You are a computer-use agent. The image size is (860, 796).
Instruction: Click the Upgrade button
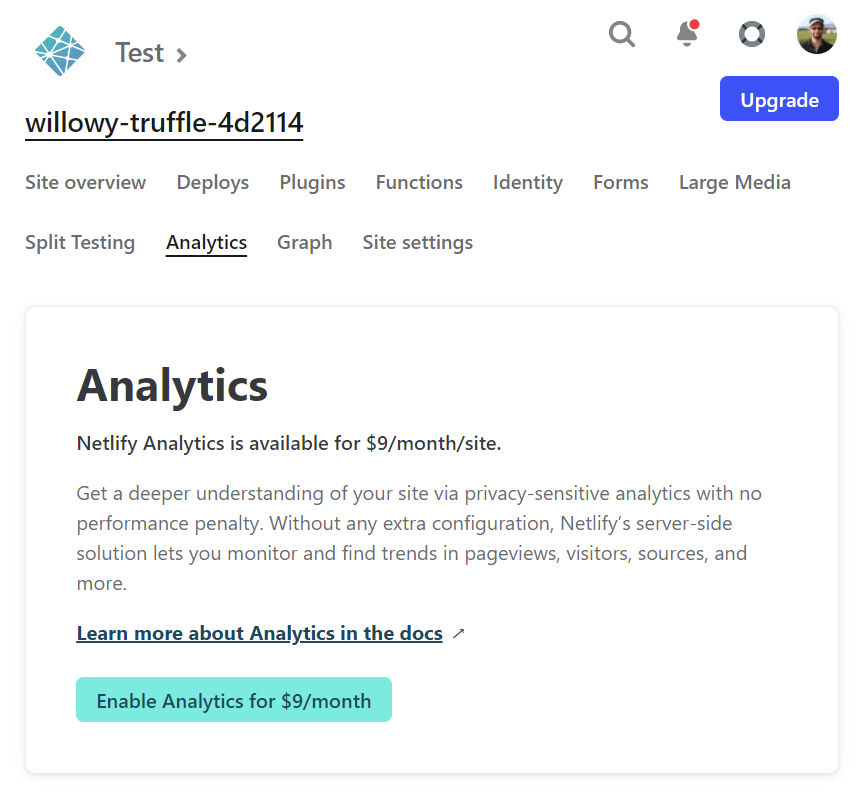779,99
